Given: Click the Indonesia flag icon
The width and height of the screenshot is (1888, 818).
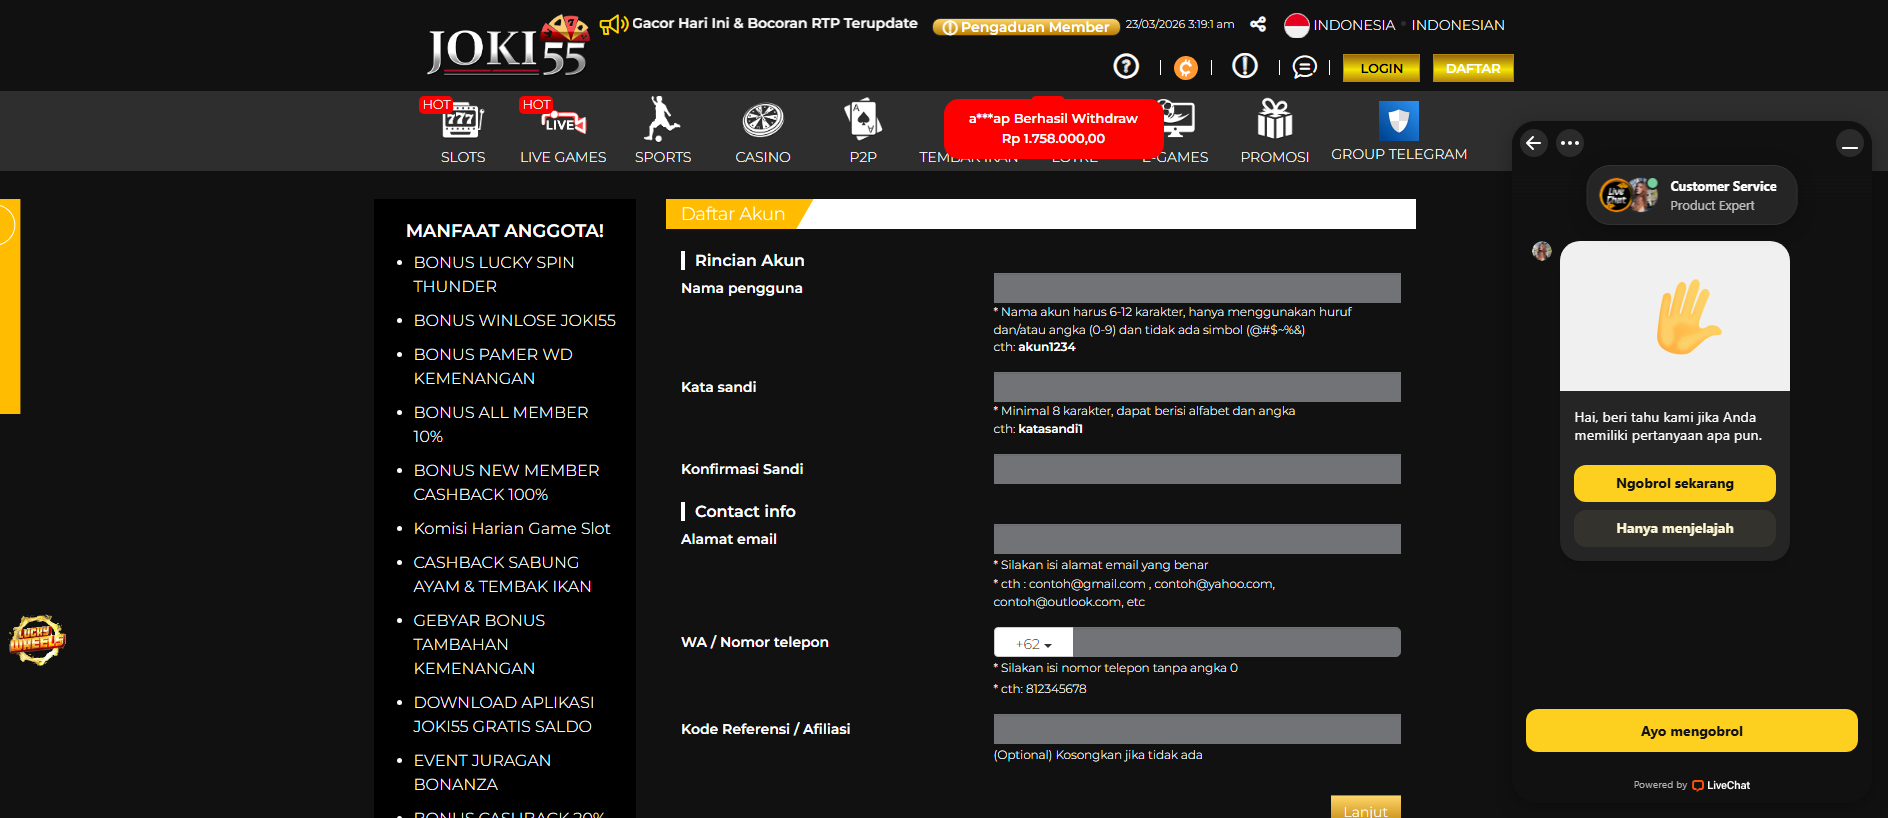Looking at the screenshot, I should click(1297, 25).
